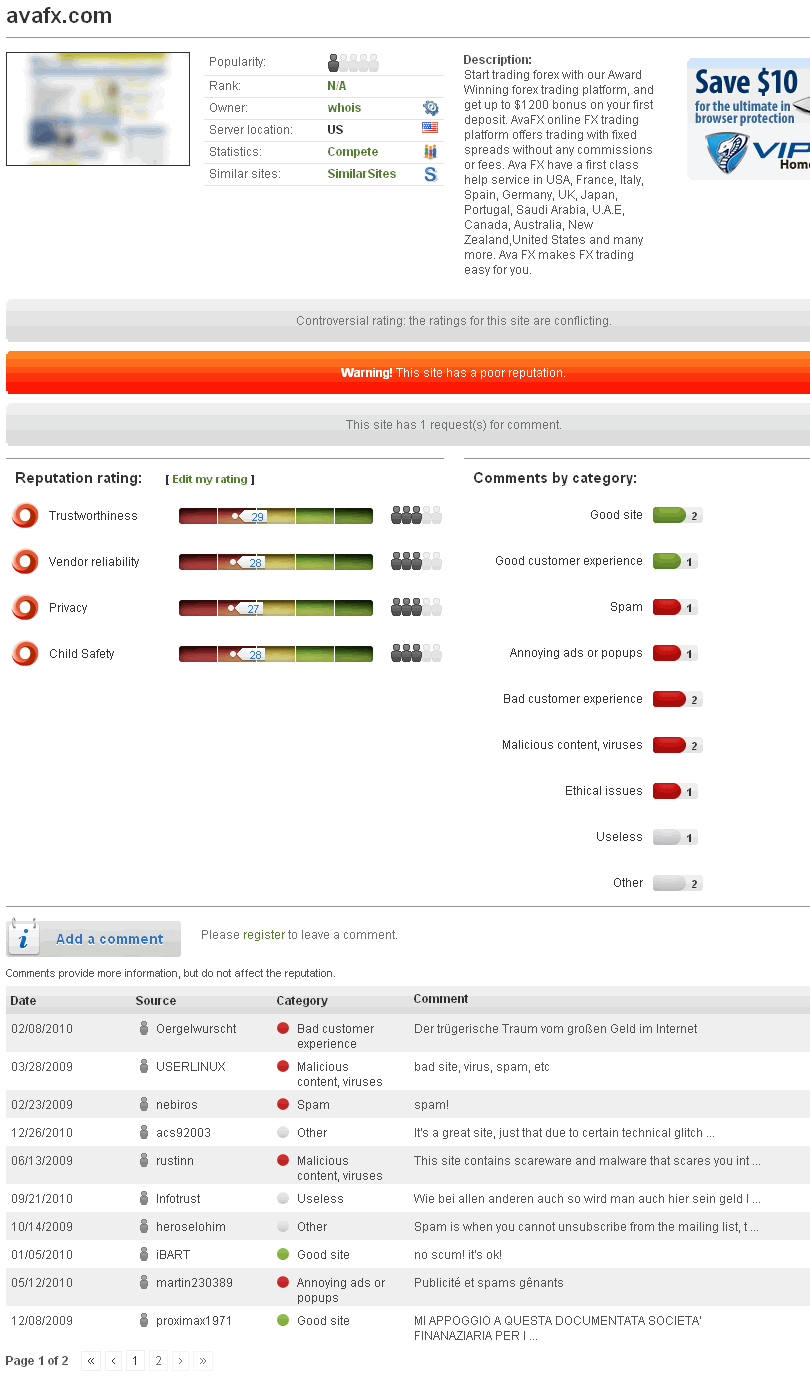Jump to the last comments page

(x=203, y=1361)
